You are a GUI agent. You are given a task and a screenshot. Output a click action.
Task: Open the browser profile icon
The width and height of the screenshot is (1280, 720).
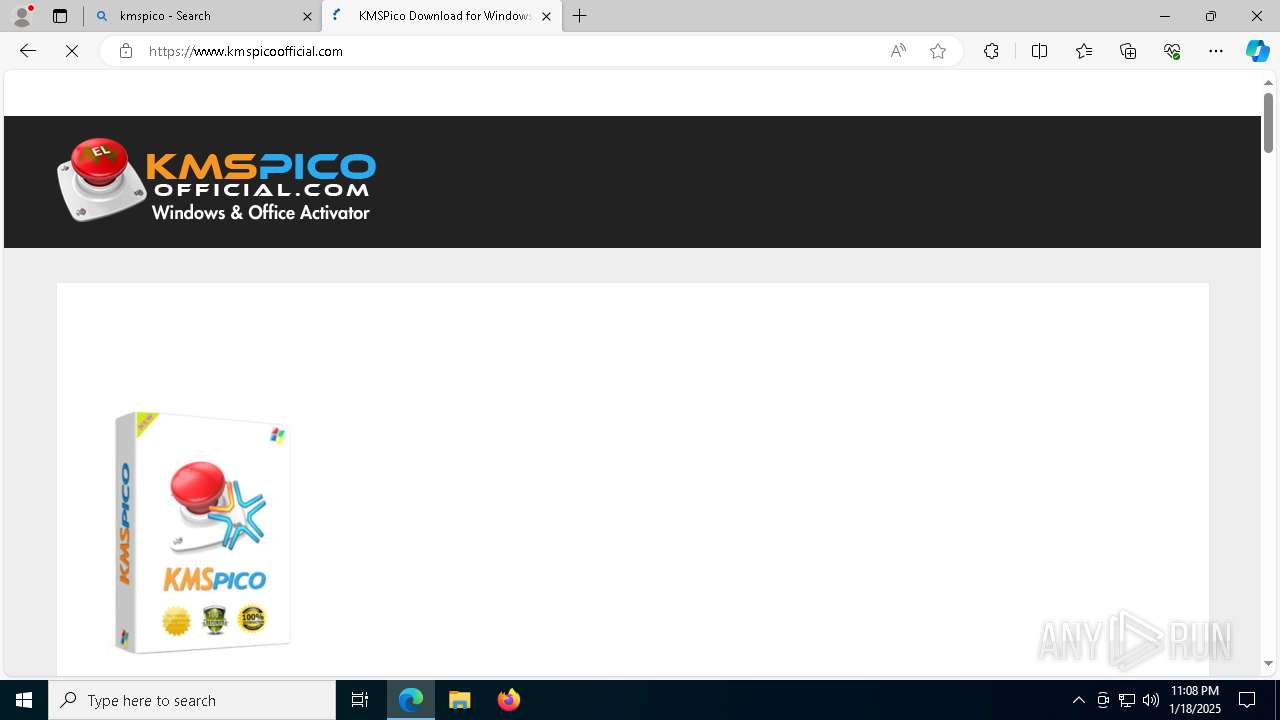(x=22, y=16)
